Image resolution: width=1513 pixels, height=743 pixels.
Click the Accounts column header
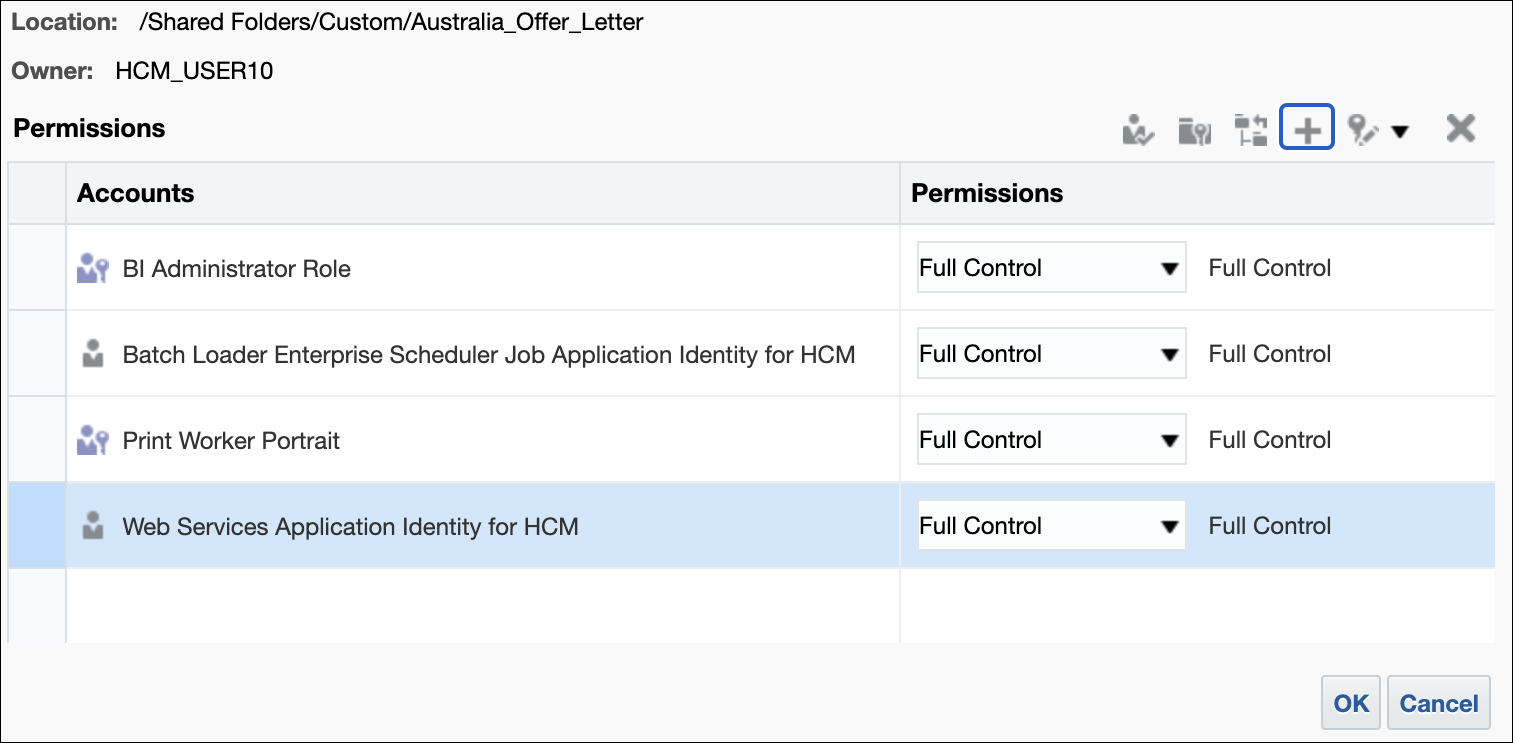pos(136,193)
